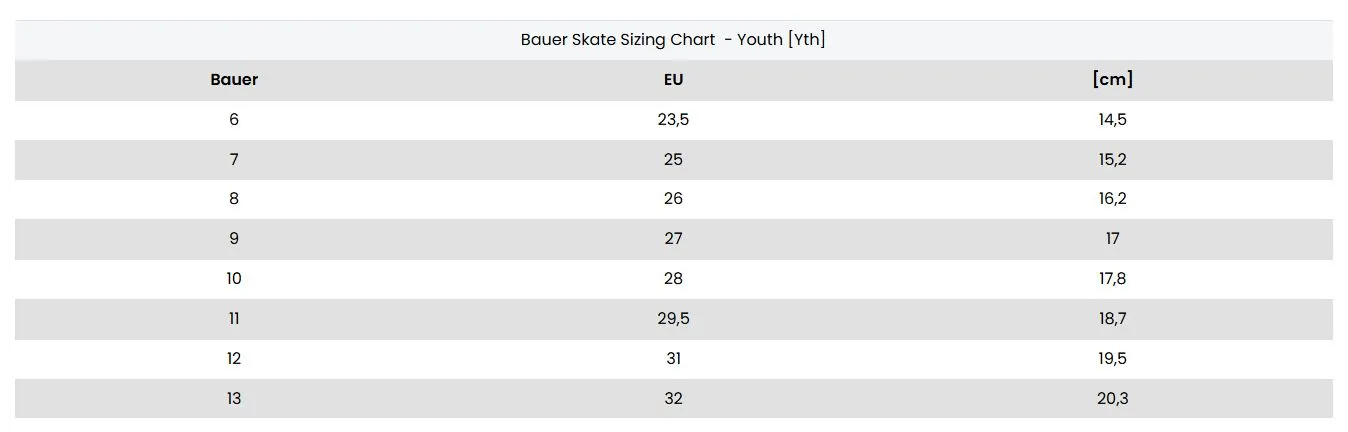Select Bauer size 6 cell
1348x432 pixels.
click(x=234, y=120)
